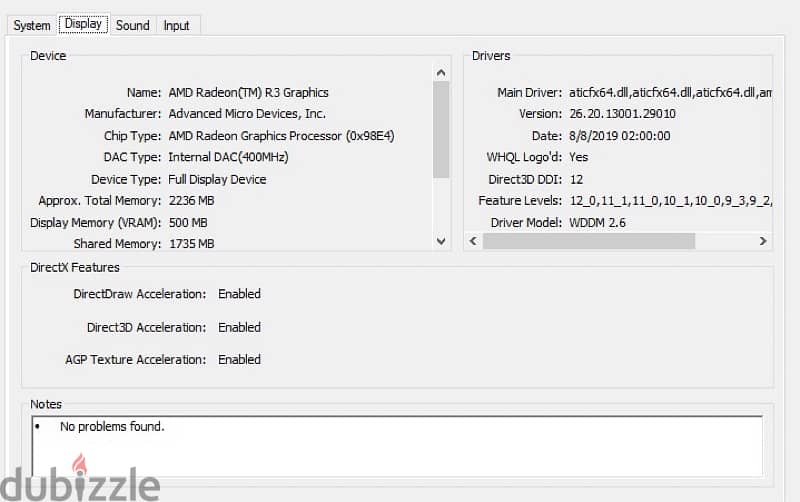
Task: Click the 'Display Memory (VRAM):' label
Action: (95, 223)
